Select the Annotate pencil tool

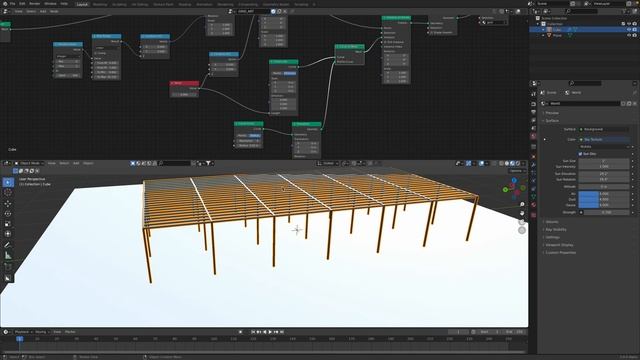pos(8,245)
